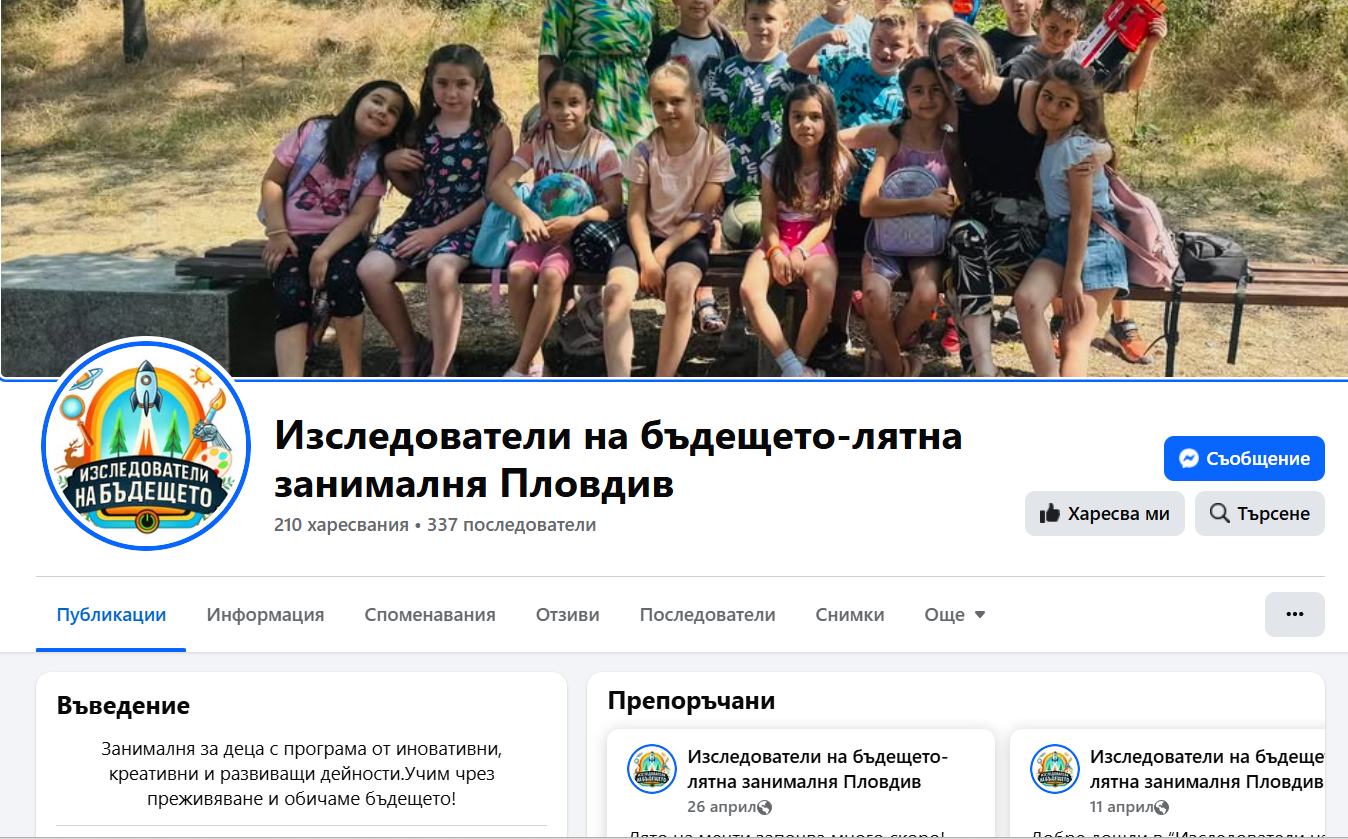Click the magnifier icon on Търсене button
The image size is (1348, 839).
pyautogui.click(x=1220, y=514)
